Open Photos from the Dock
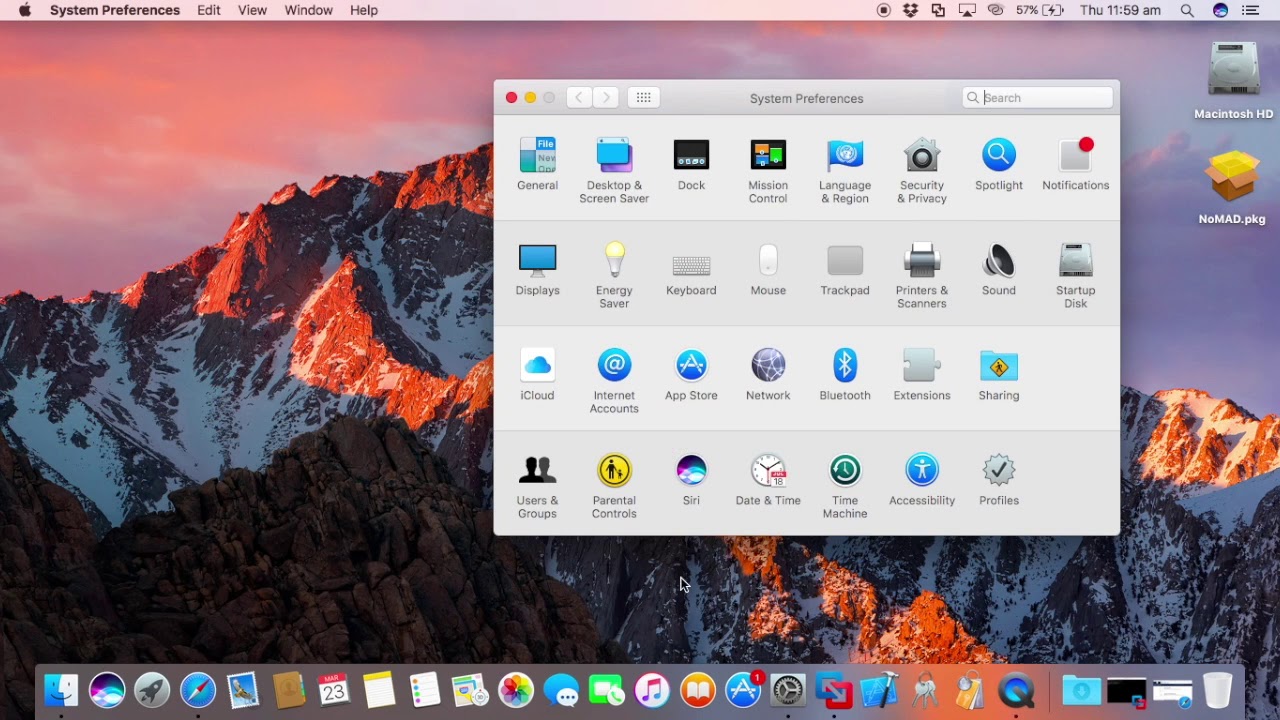The height and width of the screenshot is (720, 1280). [516, 690]
